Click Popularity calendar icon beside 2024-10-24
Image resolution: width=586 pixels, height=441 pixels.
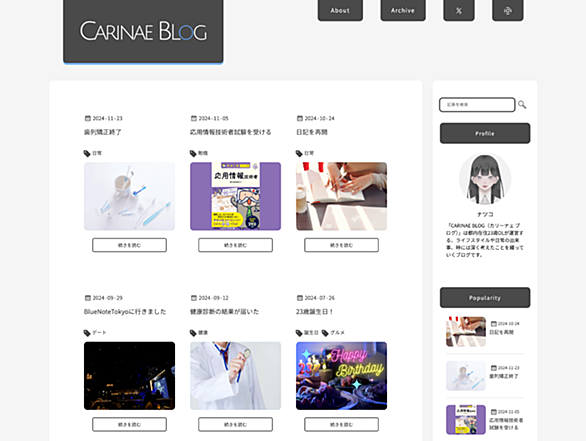click(493, 324)
